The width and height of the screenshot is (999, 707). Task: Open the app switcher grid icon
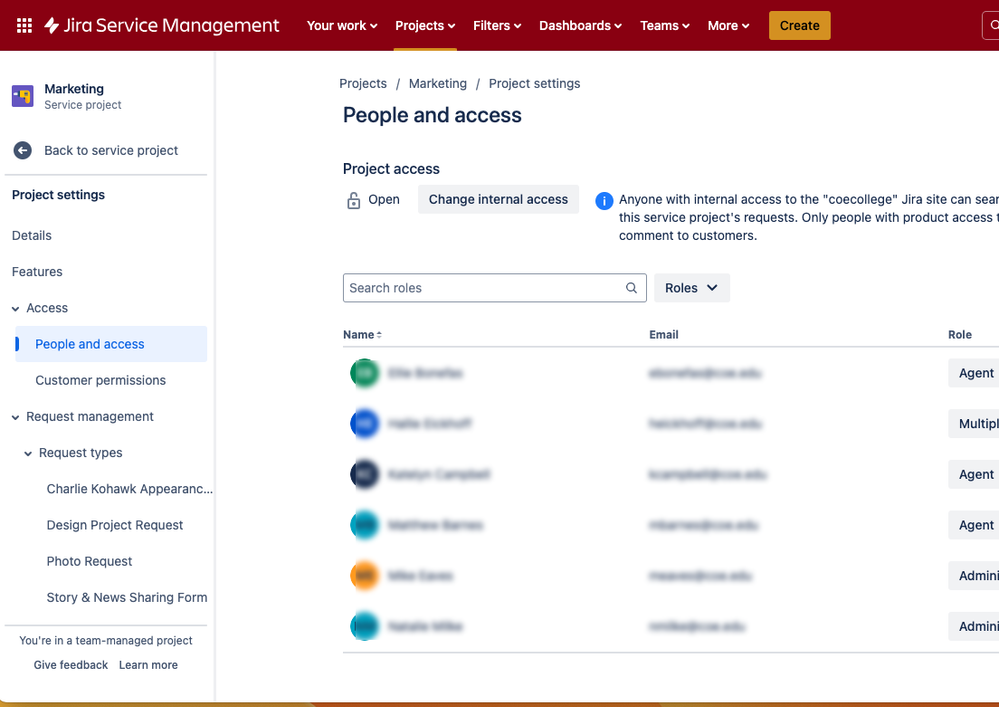pyautogui.click(x=24, y=25)
